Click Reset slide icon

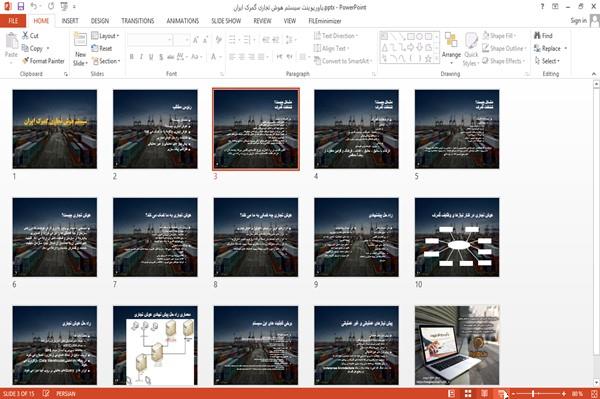point(95,48)
